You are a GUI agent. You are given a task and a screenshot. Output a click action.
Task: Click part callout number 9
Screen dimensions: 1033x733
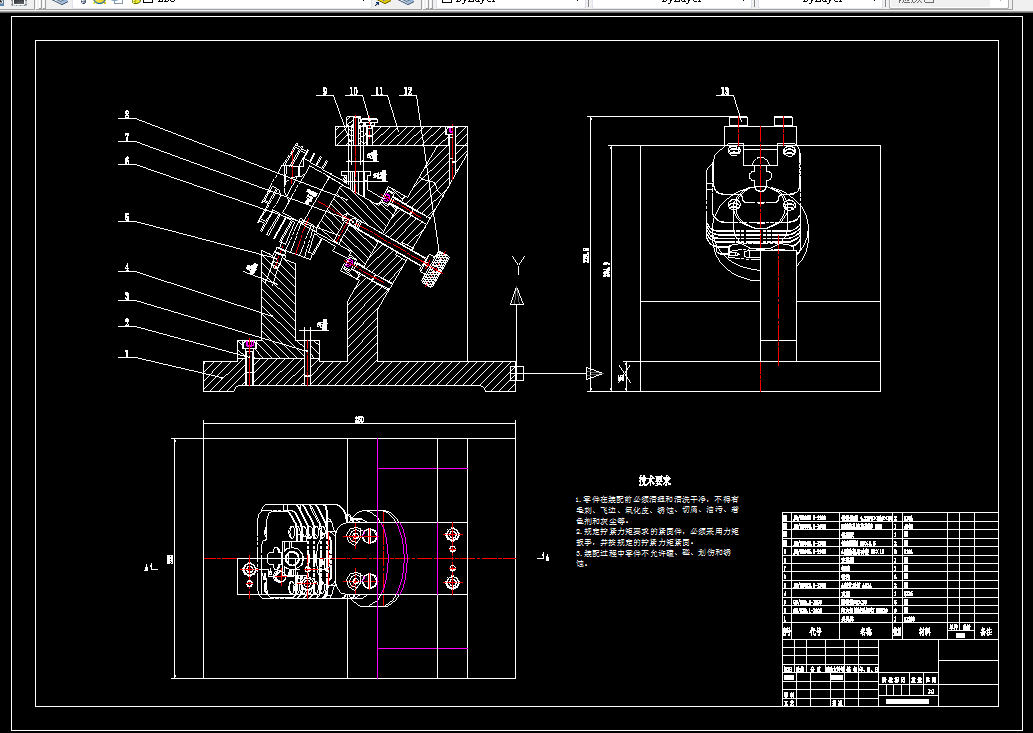click(325, 92)
